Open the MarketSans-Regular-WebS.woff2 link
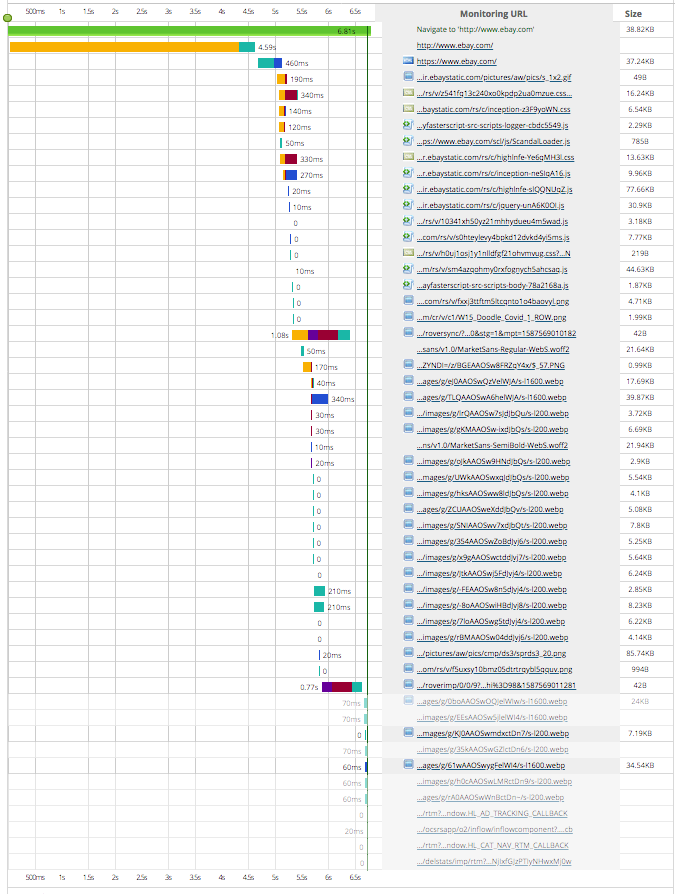This screenshot has width=683, height=894. point(493,349)
